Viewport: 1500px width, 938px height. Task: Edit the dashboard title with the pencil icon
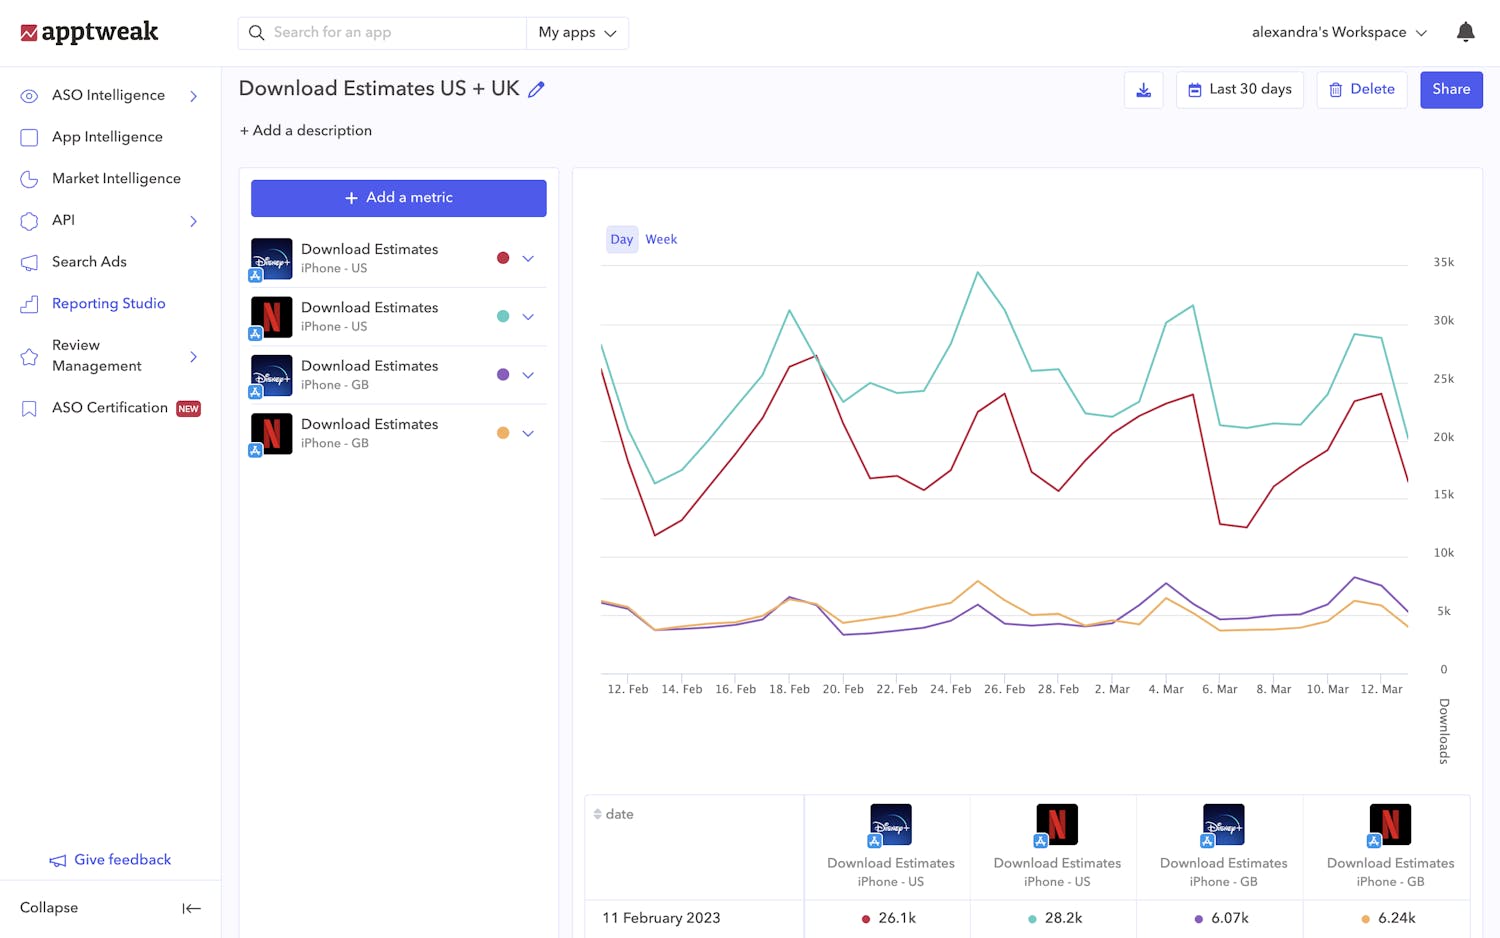point(536,89)
